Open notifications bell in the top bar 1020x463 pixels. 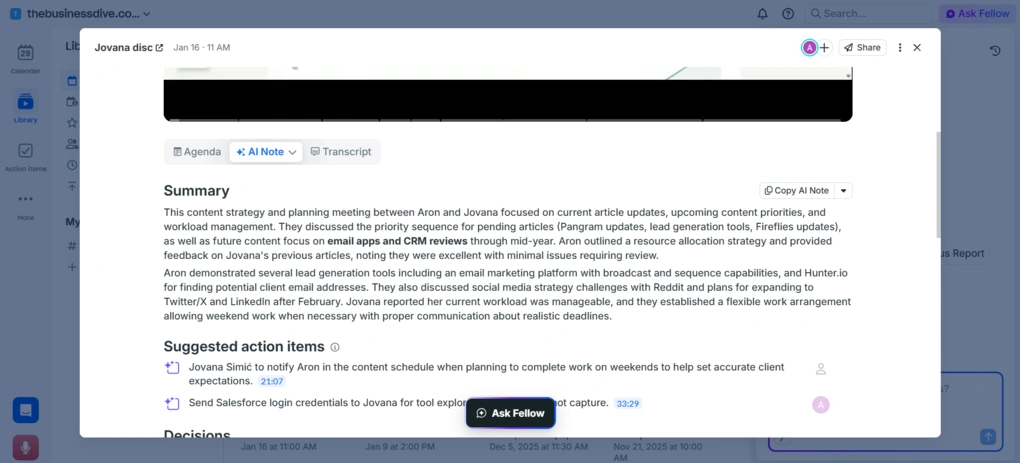click(x=762, y=14)
